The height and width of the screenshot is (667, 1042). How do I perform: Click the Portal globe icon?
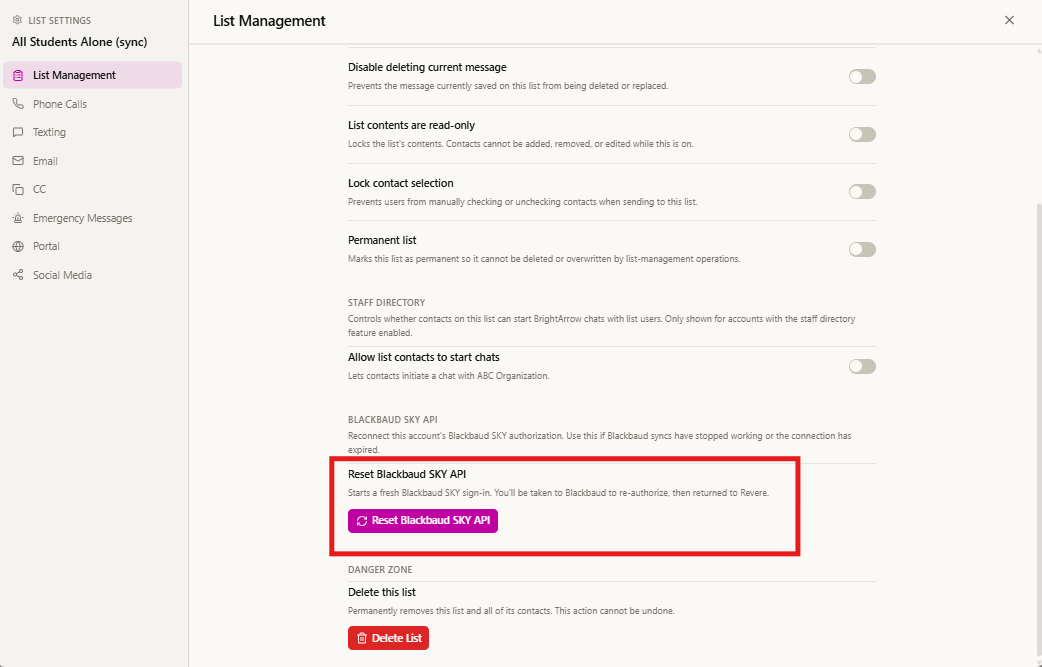point(18,246)
